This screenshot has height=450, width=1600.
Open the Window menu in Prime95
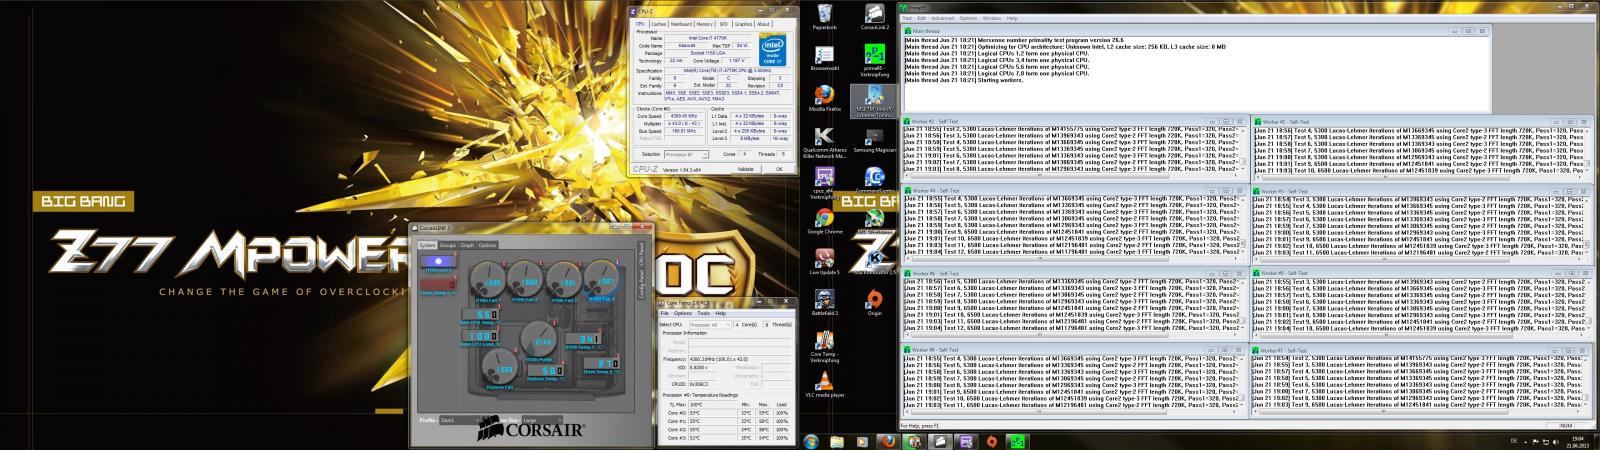click(992, 18)
